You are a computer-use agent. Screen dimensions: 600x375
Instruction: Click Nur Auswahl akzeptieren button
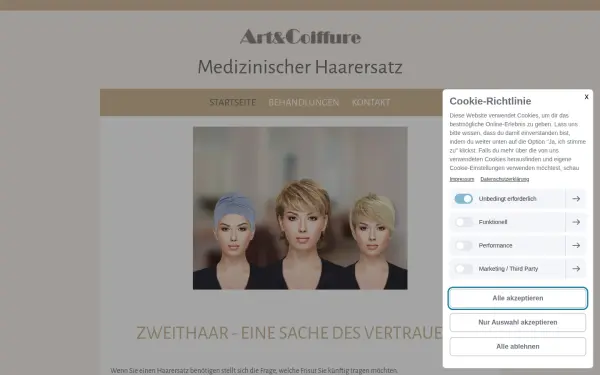point(518,322)
